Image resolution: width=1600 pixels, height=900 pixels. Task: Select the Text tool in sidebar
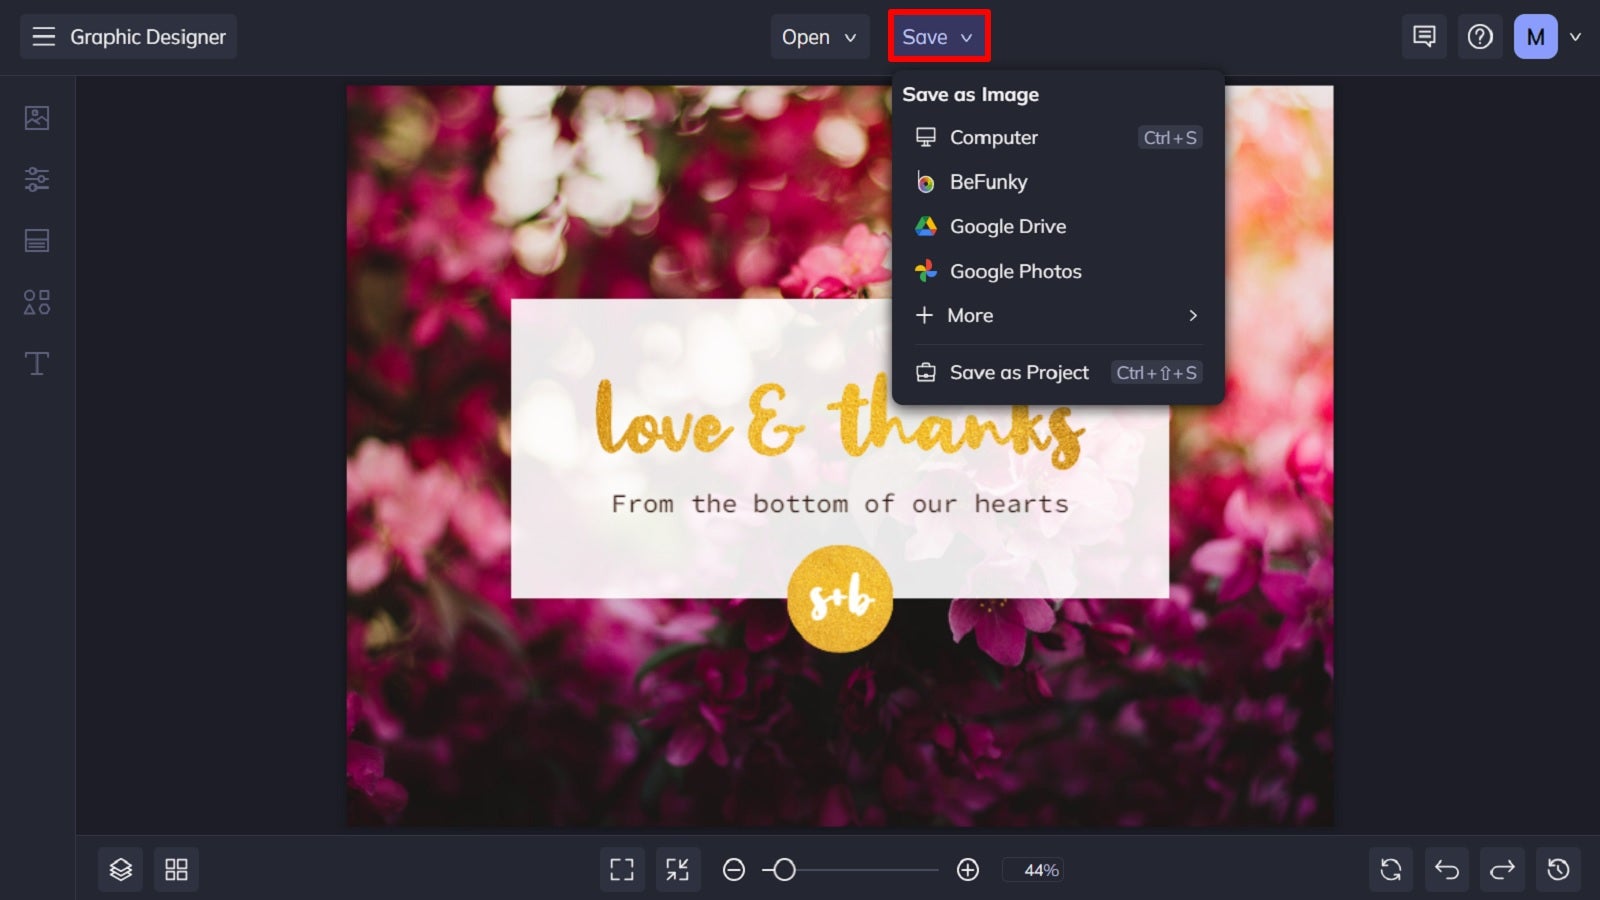tap(36, 364)
